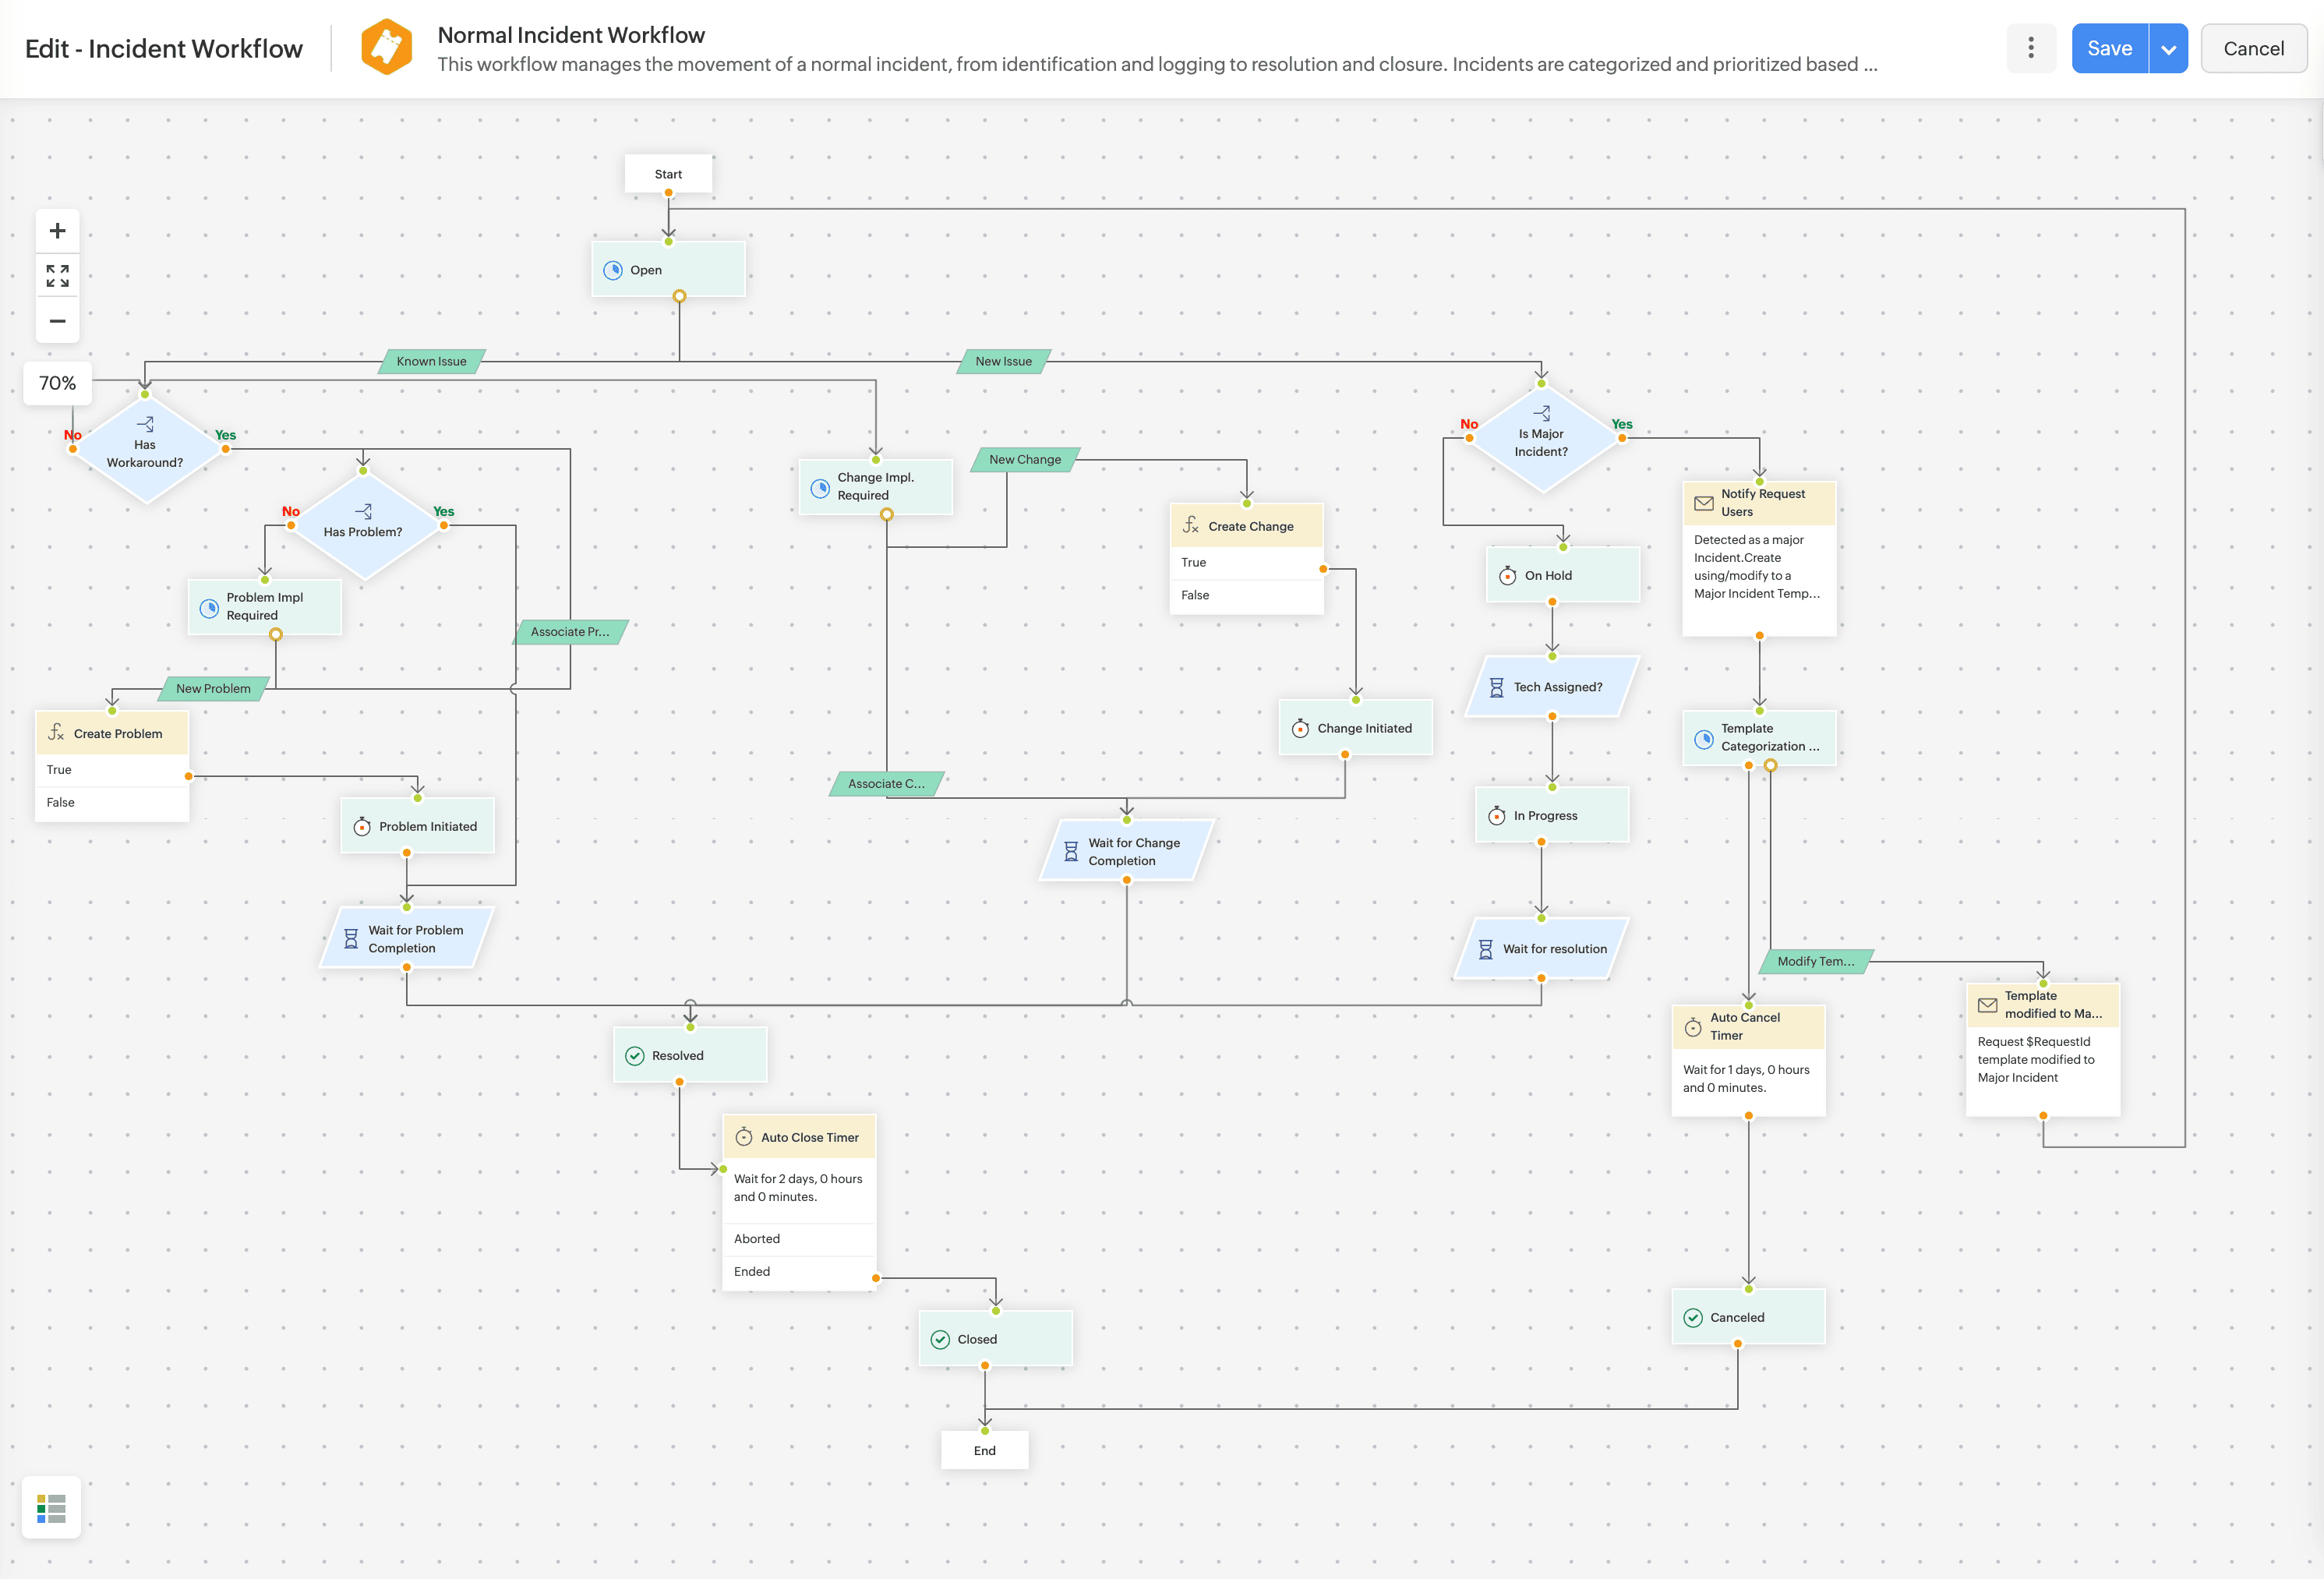Click the Cancel button
This screenshot has width=2324, height=1579.
(2253, 47)
